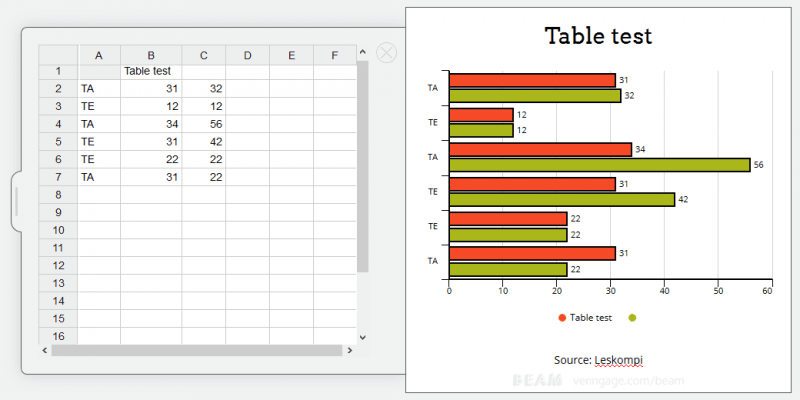Click the vertical scrollbar thumb
The width and height of the screenshot is (800, 400).
(x=363, y=166)
